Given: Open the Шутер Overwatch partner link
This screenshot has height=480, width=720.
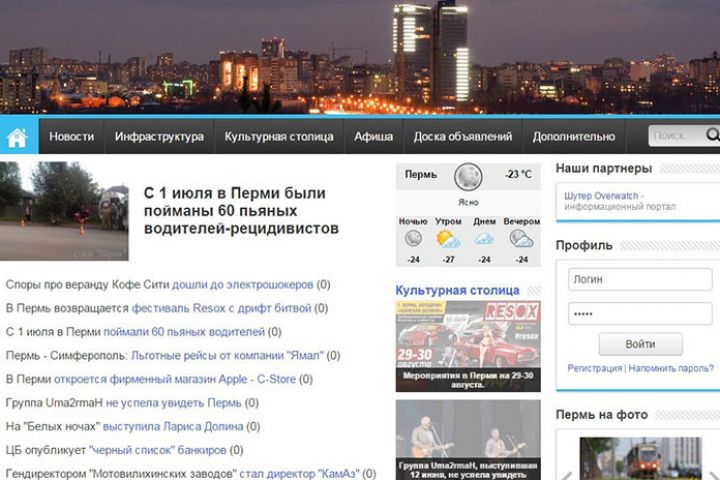Looking at the screenshot, I should pos(603,196).
